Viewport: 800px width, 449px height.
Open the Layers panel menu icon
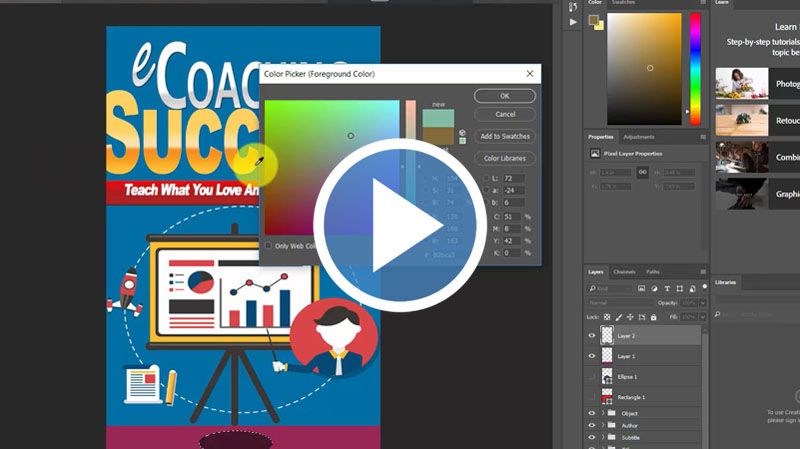pyautogui.click(x=703, y=272)
